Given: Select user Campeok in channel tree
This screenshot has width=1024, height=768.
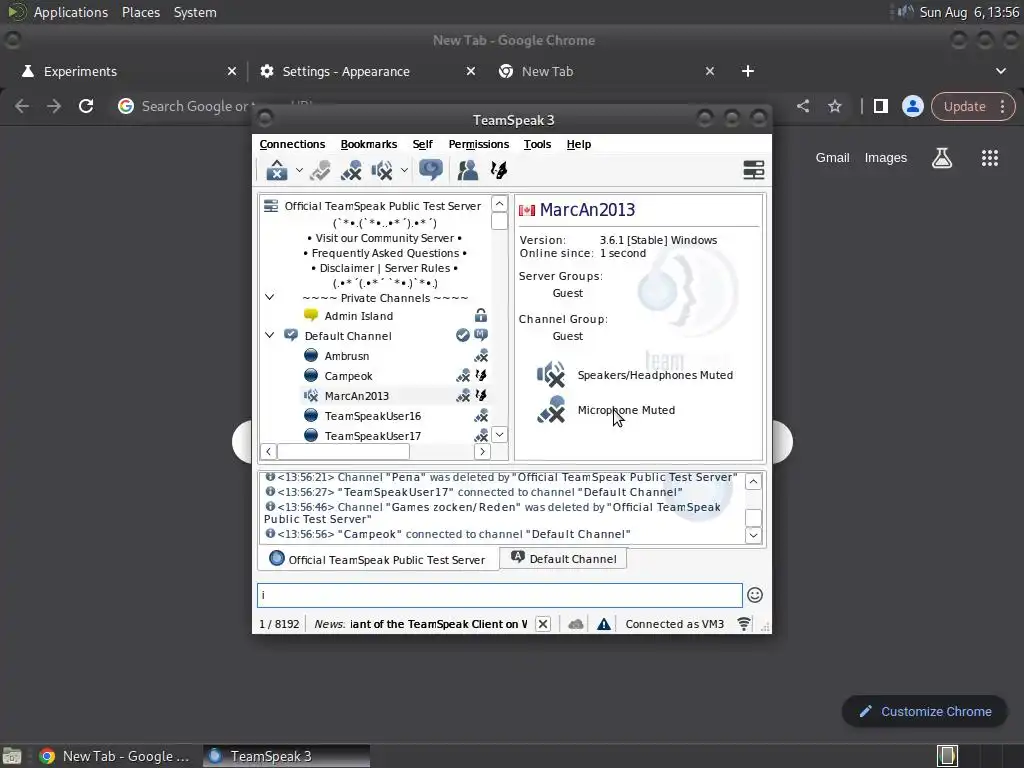Looking at the screenshot, I should (348, 376).
